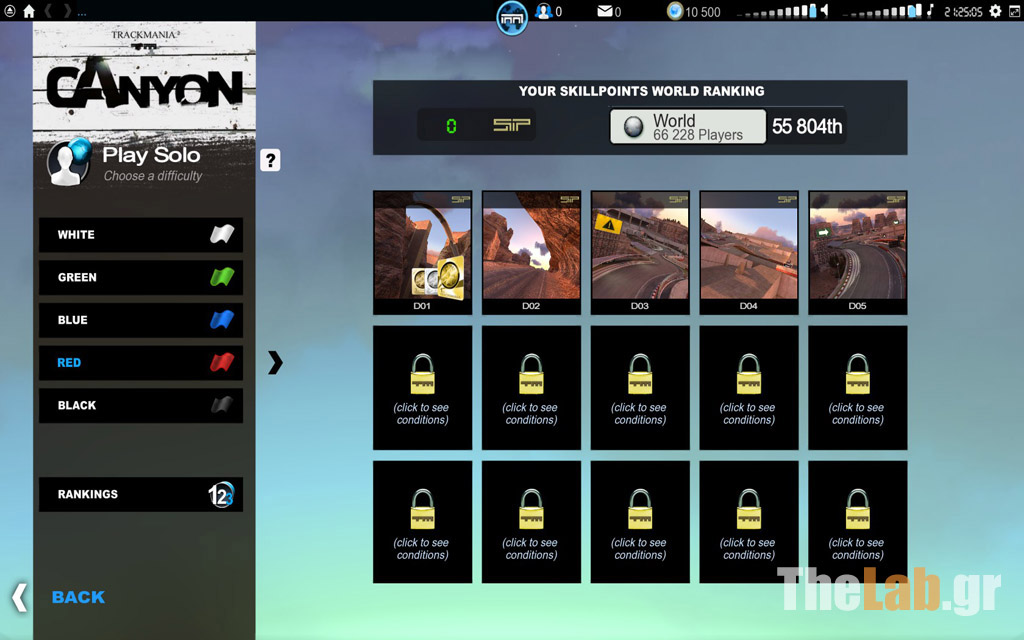The height and width of the screenshot is (640, 1024).
Task: Mute sound with the speaker icon
Action: [x=825, y=10]
